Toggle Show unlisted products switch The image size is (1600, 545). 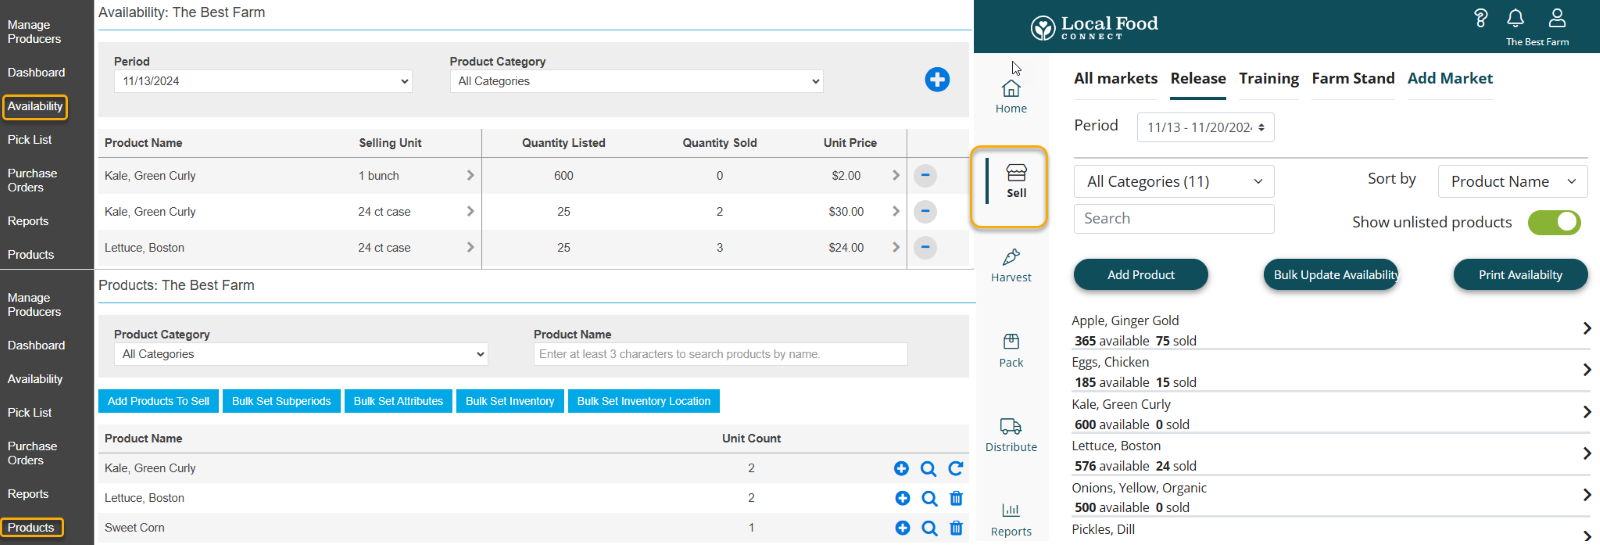(1554, 222)
